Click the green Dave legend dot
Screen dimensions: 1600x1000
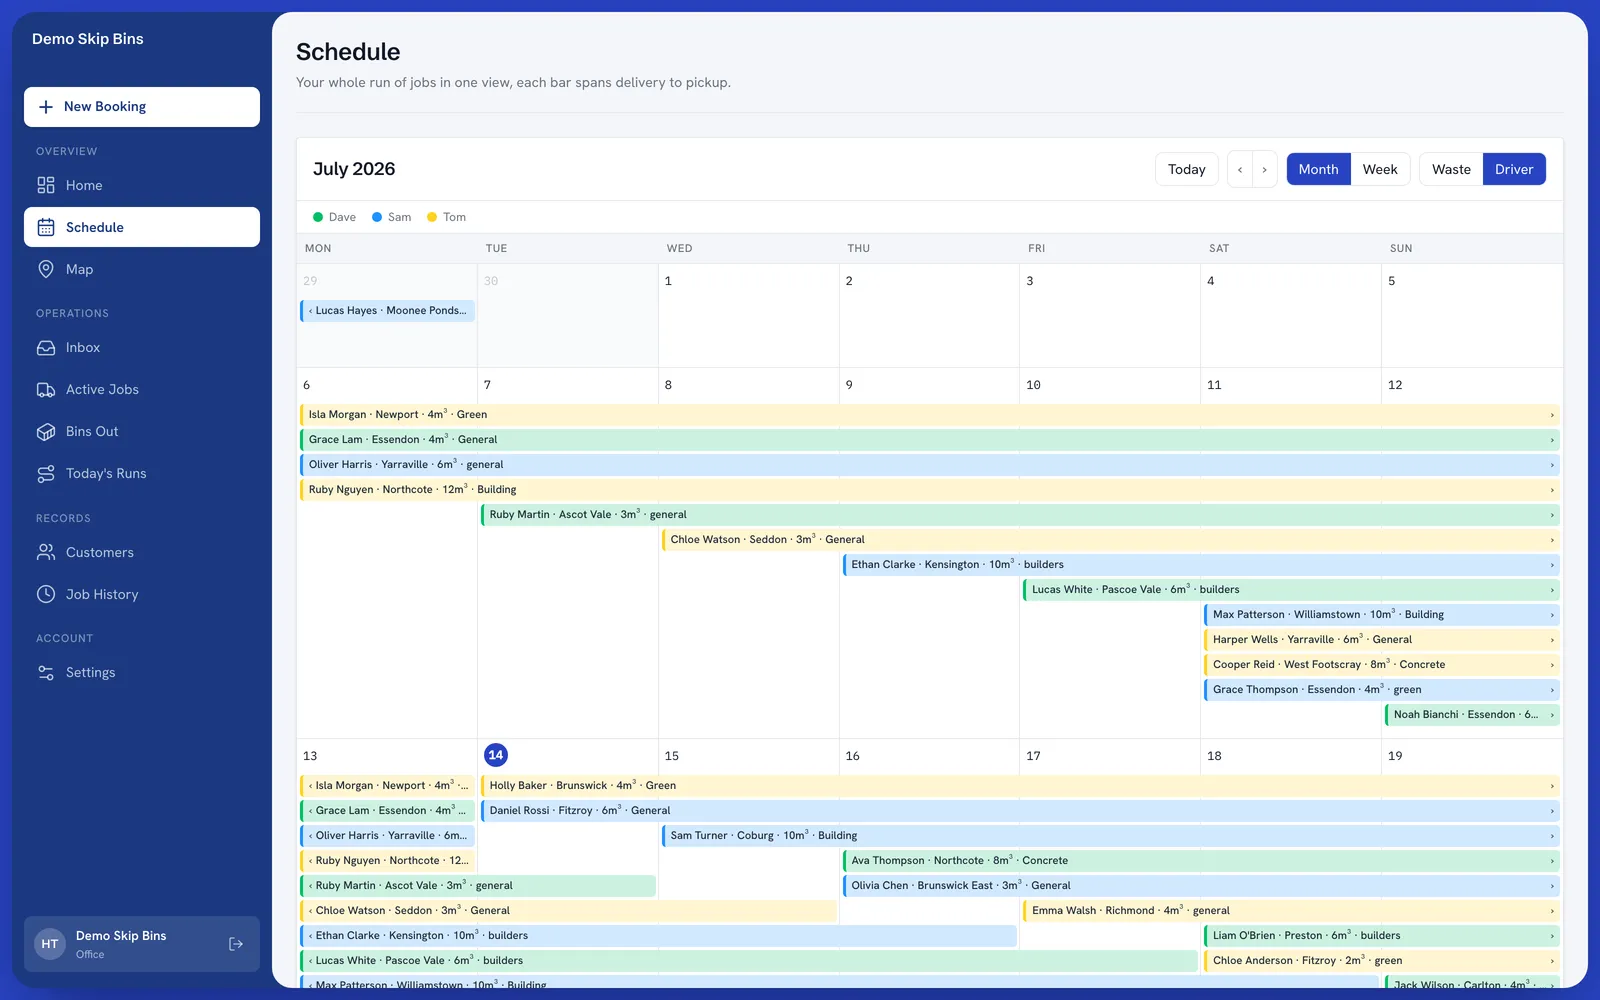[318, 217]
